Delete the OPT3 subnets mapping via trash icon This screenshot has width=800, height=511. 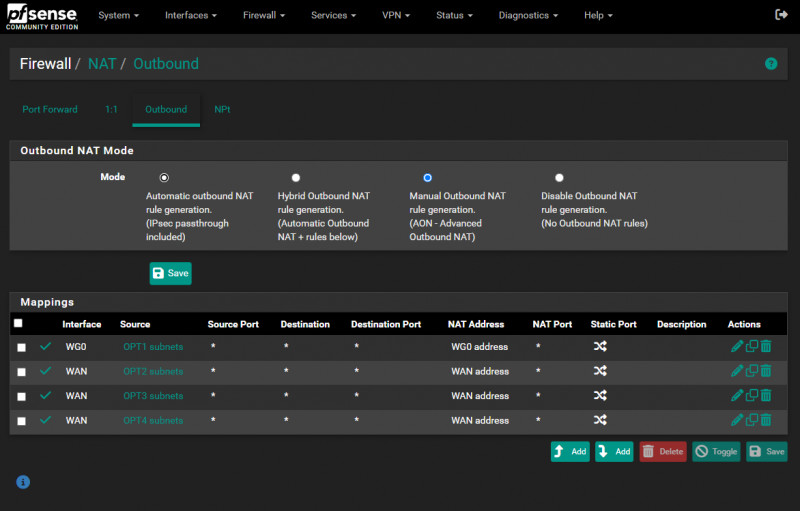(766, 395)
